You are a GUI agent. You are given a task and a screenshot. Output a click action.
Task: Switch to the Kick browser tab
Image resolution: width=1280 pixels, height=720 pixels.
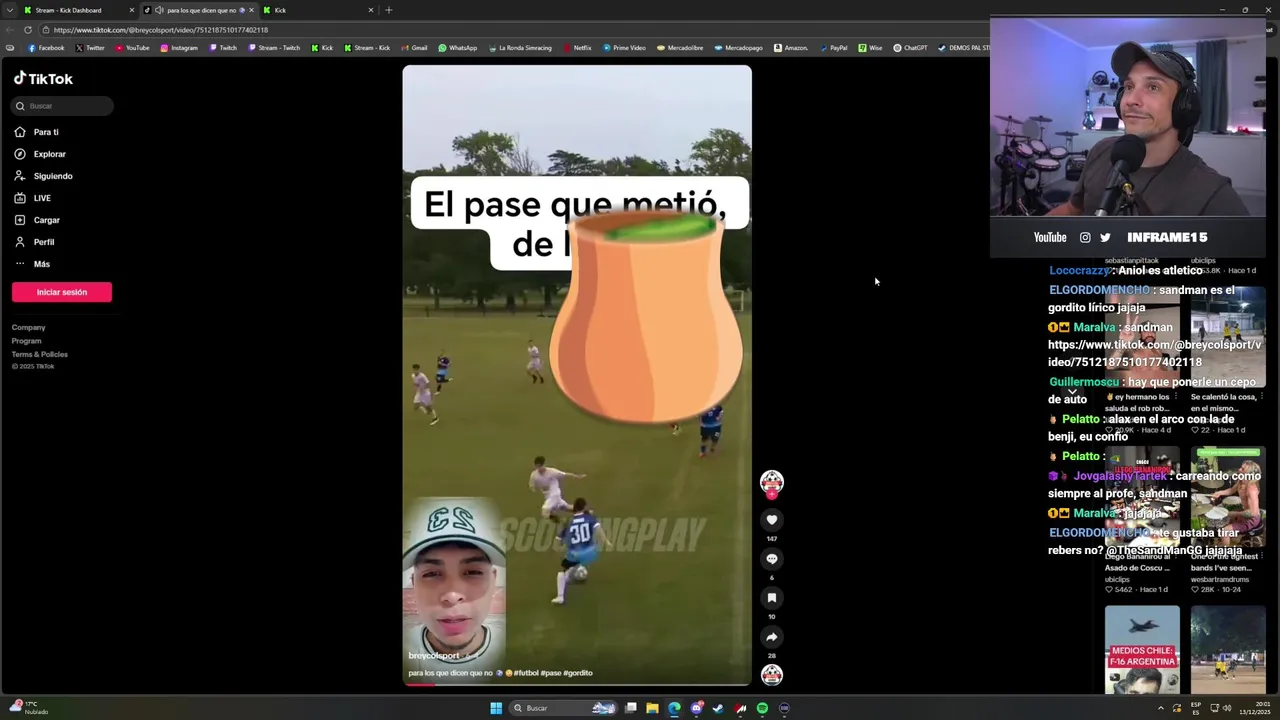(318, 10)
